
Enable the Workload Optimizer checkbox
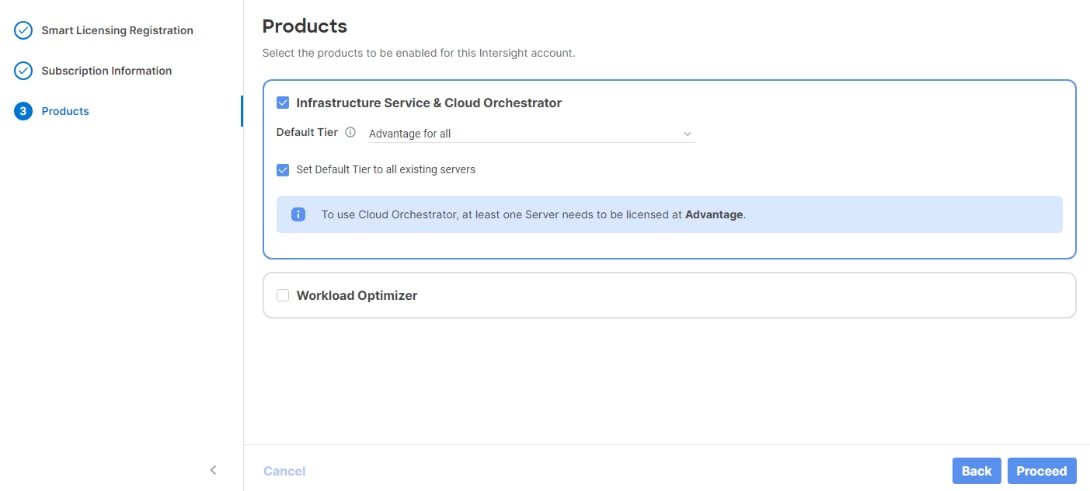(x=282, y=296)
